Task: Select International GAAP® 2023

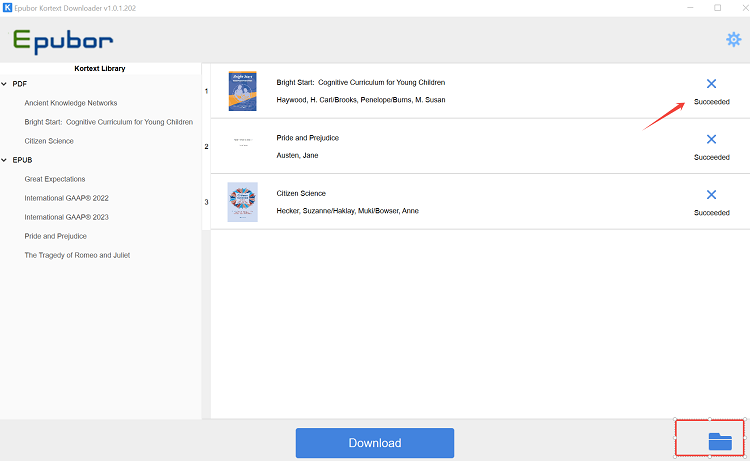Action: pos(66,217)
